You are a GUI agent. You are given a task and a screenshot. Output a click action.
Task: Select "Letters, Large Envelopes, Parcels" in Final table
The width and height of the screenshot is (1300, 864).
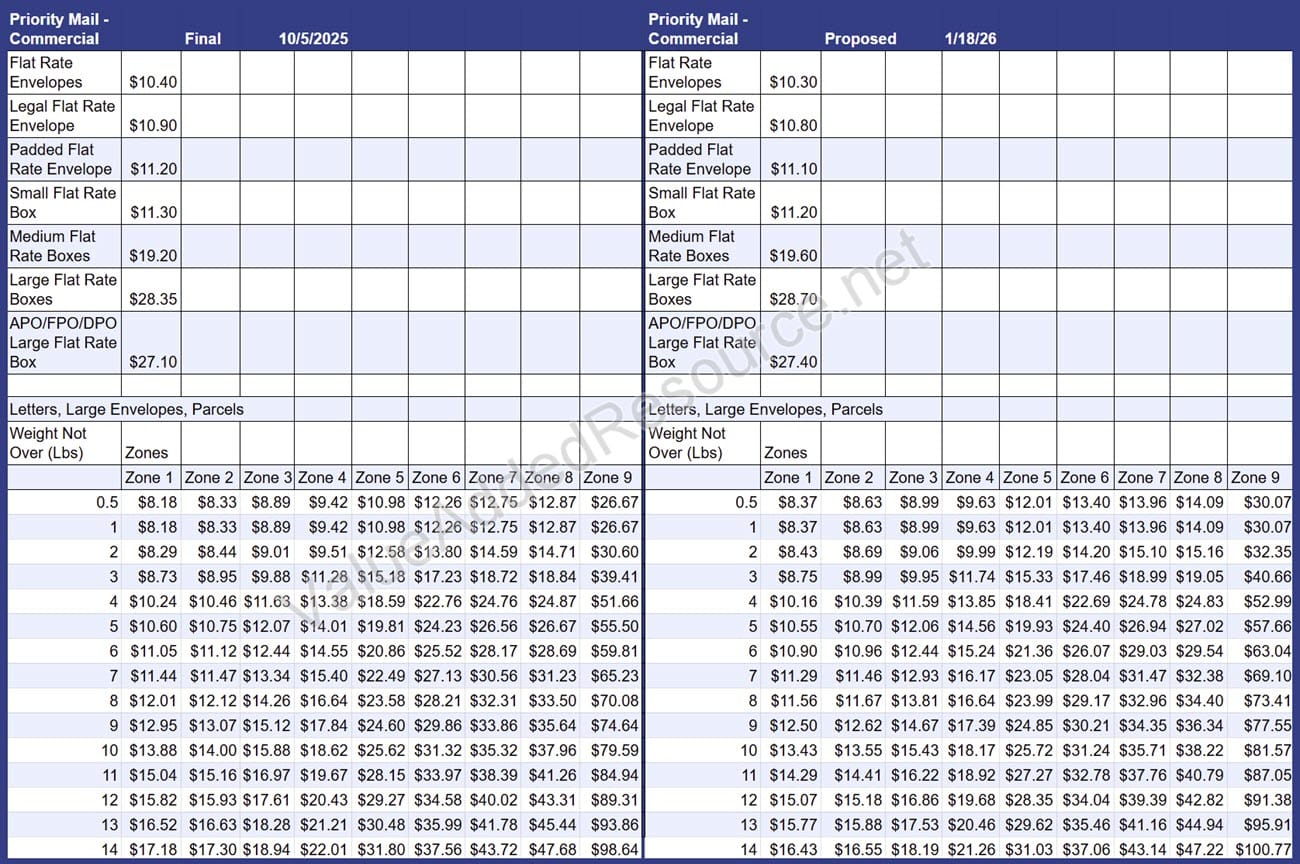pyautogui.click(x=127, y=409)
